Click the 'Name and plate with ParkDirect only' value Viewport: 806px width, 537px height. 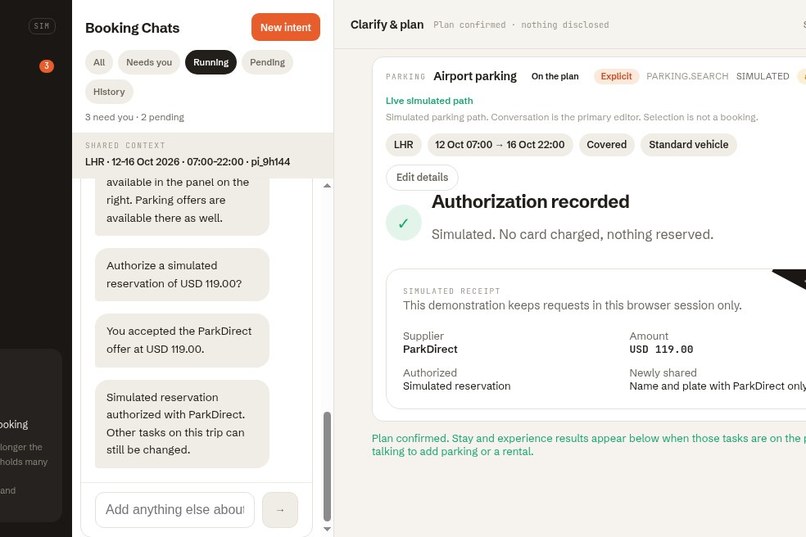point(718,386)
